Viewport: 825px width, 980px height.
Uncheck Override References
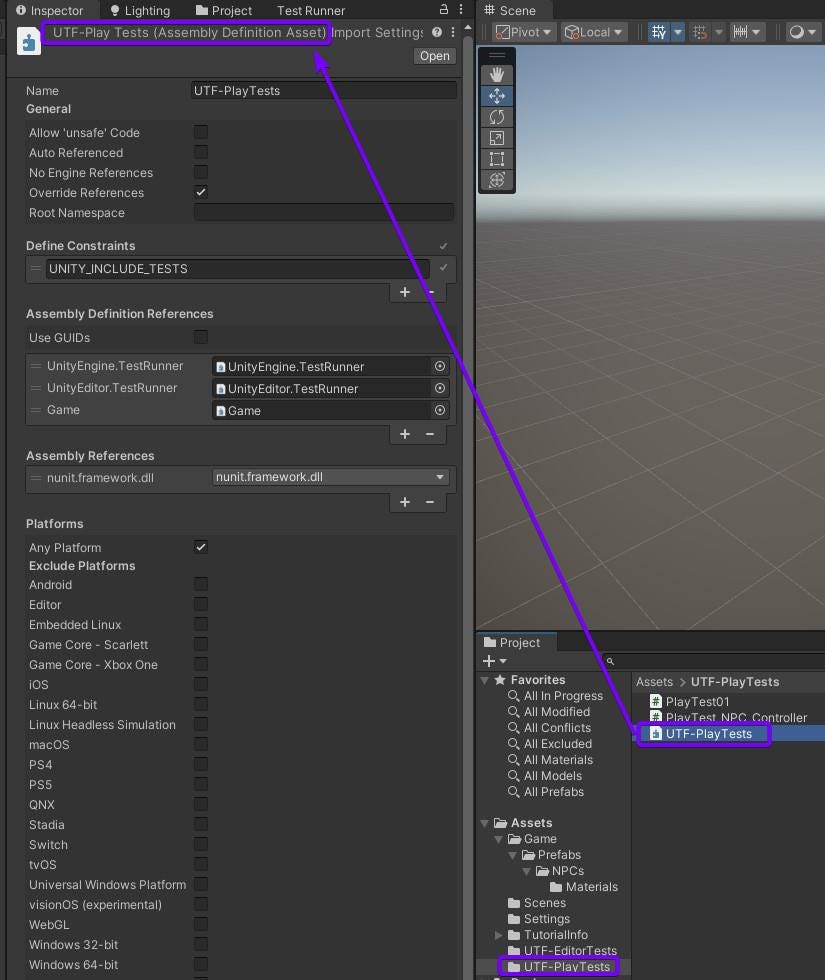point(201,192)
